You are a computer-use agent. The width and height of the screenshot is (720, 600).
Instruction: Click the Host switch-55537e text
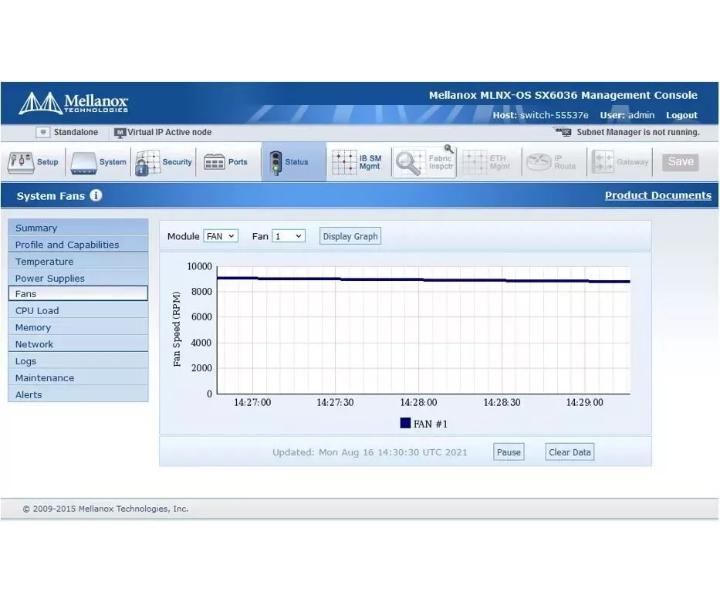point(540,115)
